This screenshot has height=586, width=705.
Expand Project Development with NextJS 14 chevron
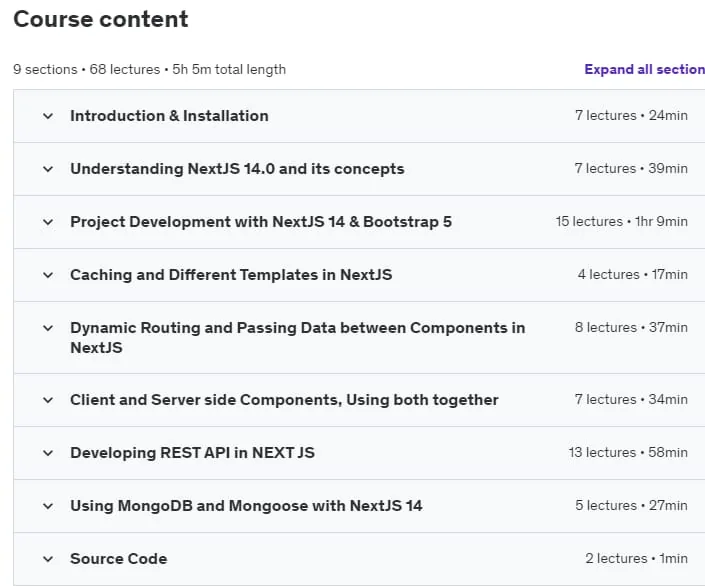(x=48, y=222)
